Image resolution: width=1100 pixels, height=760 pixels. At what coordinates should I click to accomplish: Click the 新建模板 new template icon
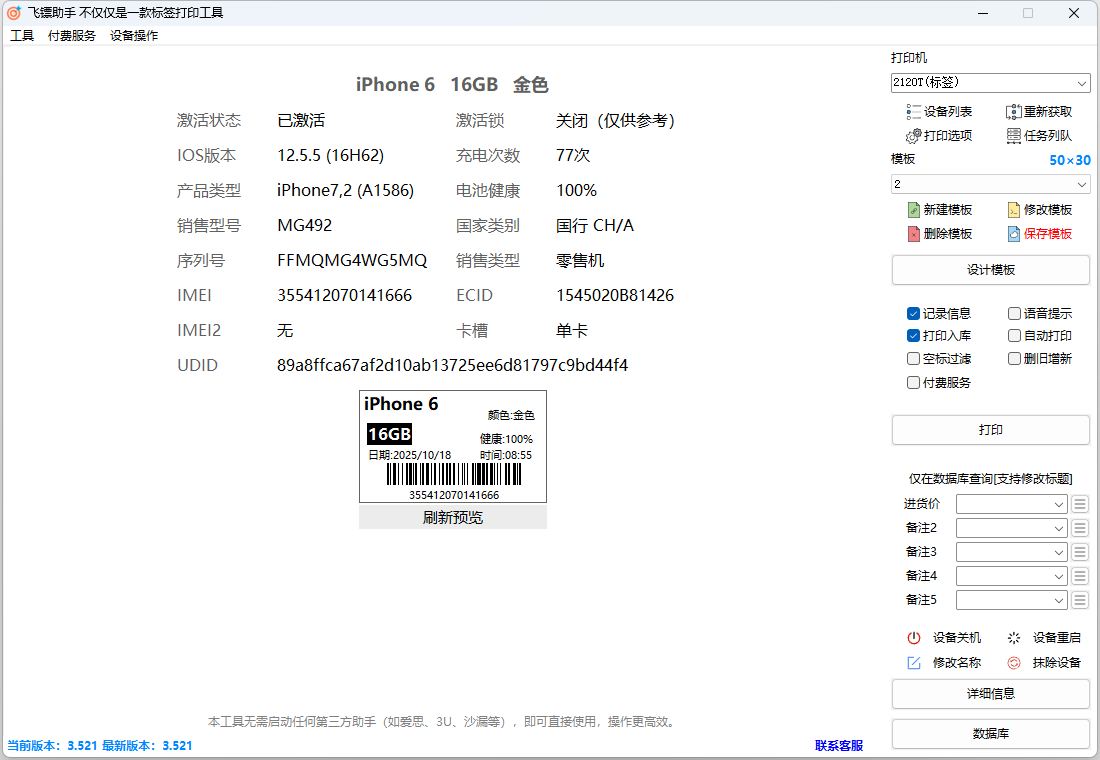pos(913,210)
